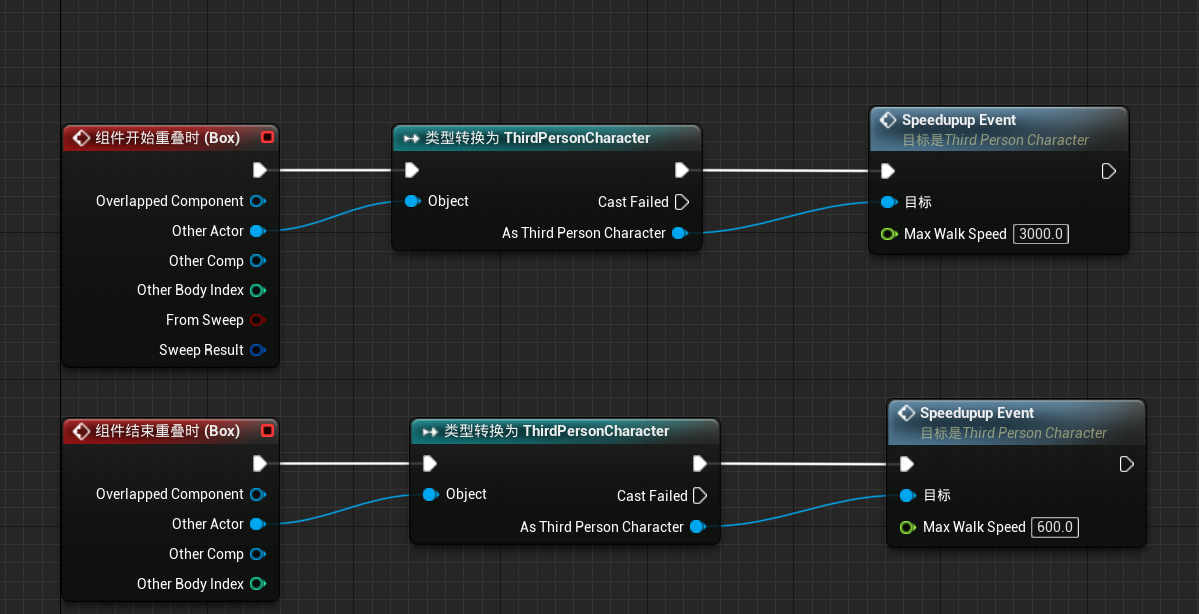Click the Cast Failed exec pin on upper cast node
This screenshot has width=1199, height=614.
[x=681, y=201]
